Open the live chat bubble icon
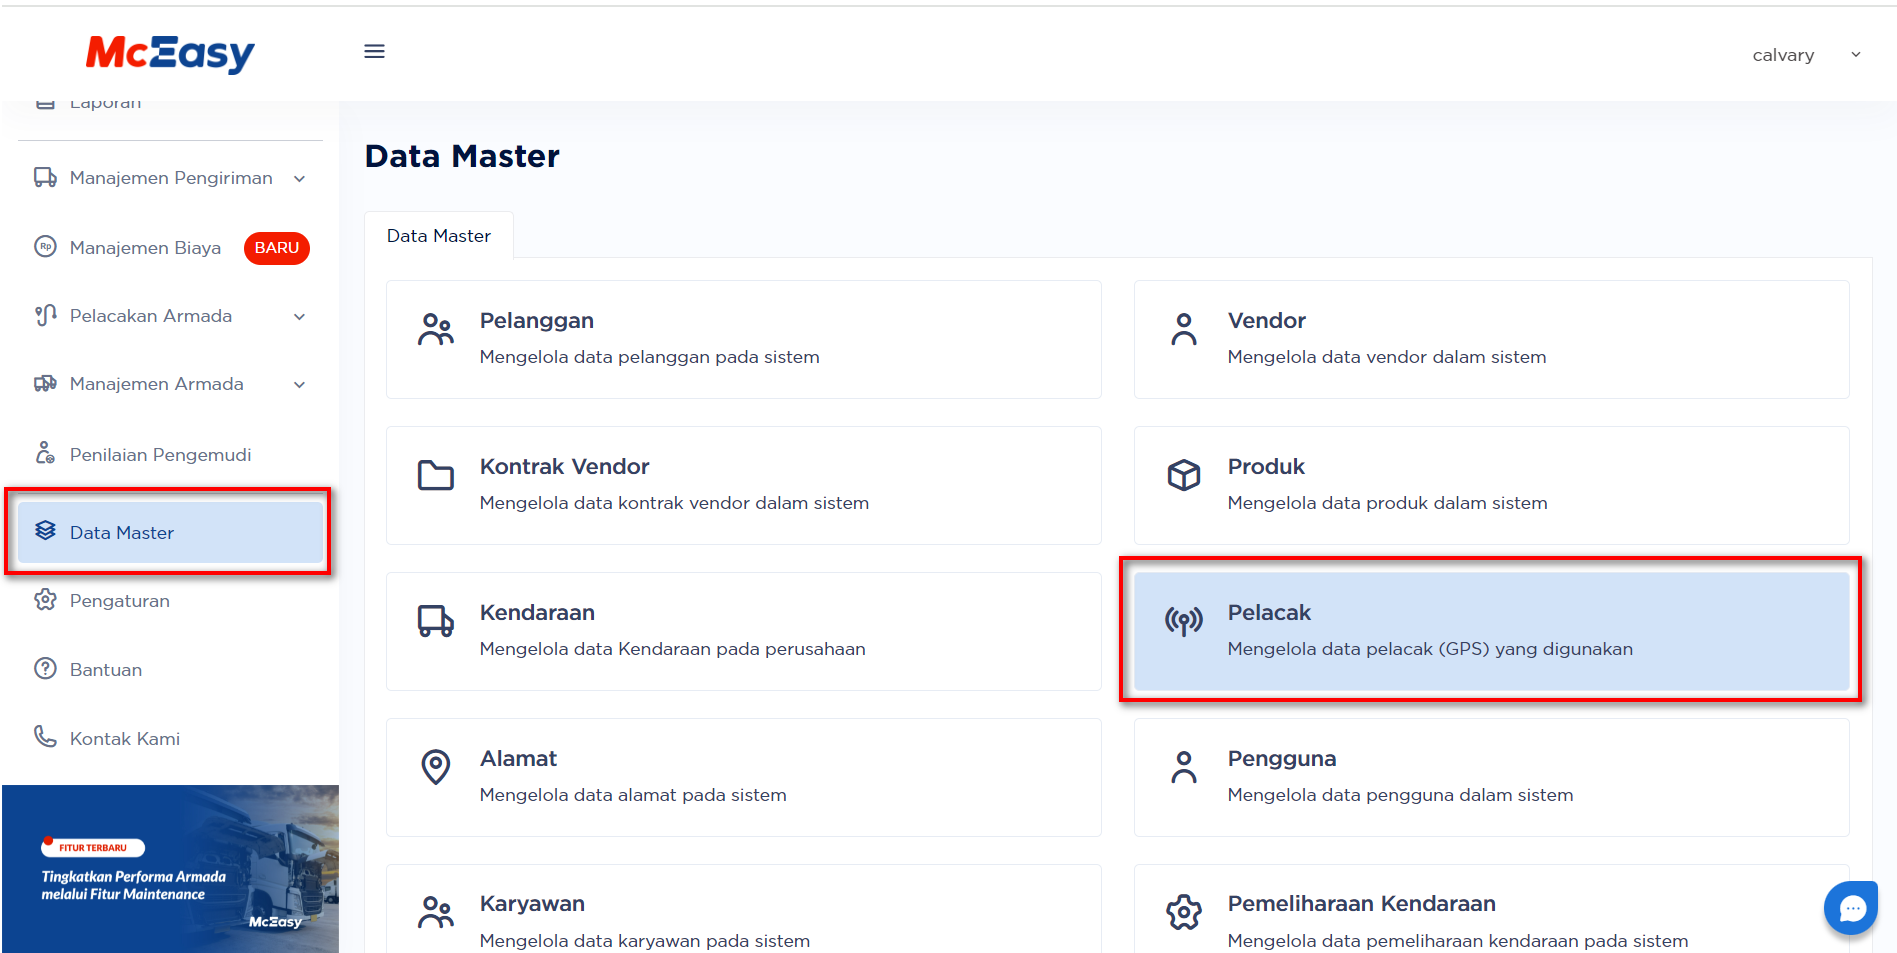The width and height of the screenshot is (1897, 953). (x=1851, y=908)
